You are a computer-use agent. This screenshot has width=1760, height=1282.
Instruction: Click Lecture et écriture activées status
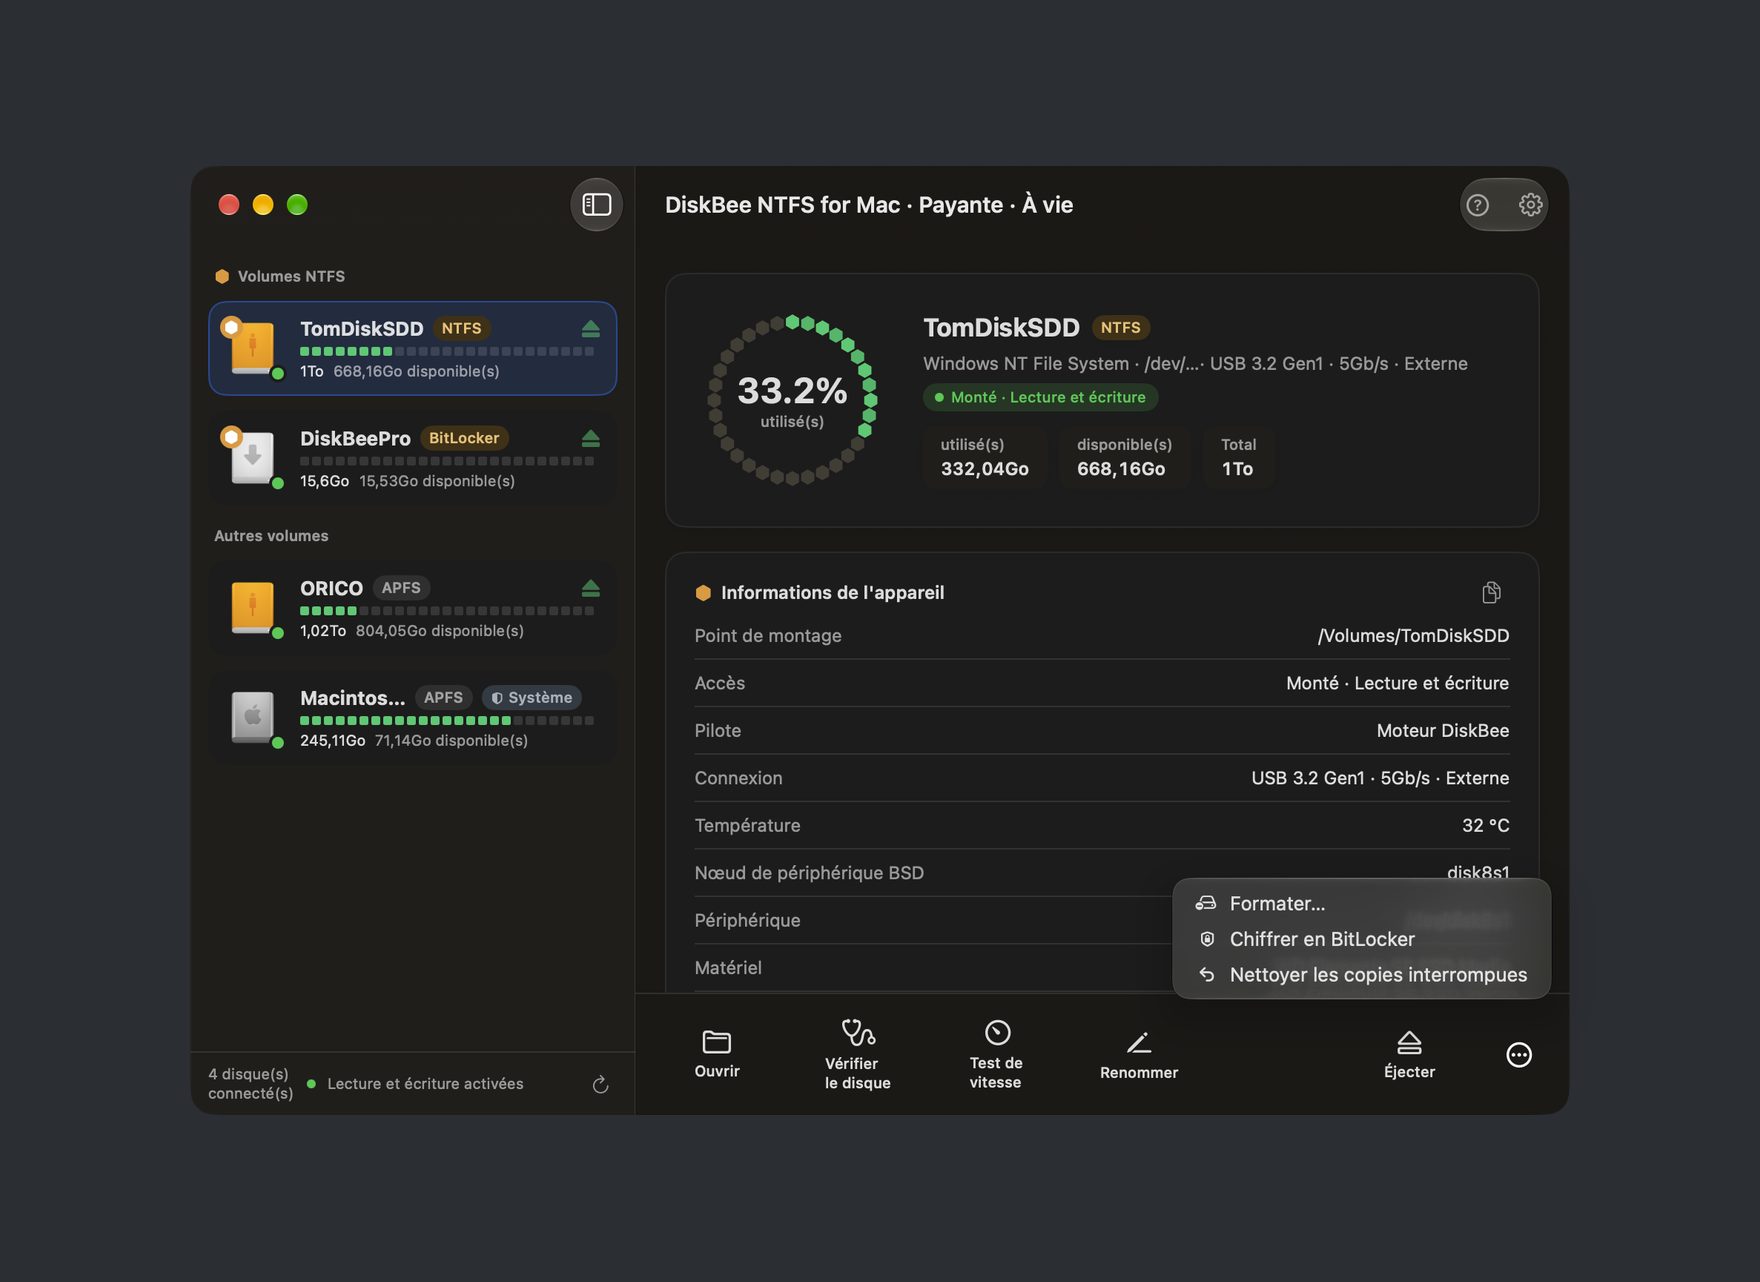coord(416,1084)
